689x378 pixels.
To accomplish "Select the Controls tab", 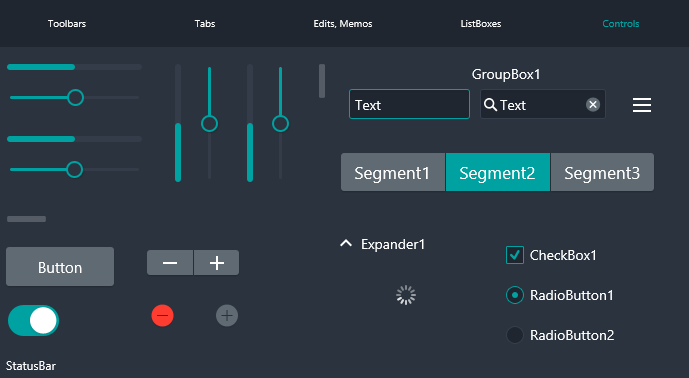I will pos(620,24).
